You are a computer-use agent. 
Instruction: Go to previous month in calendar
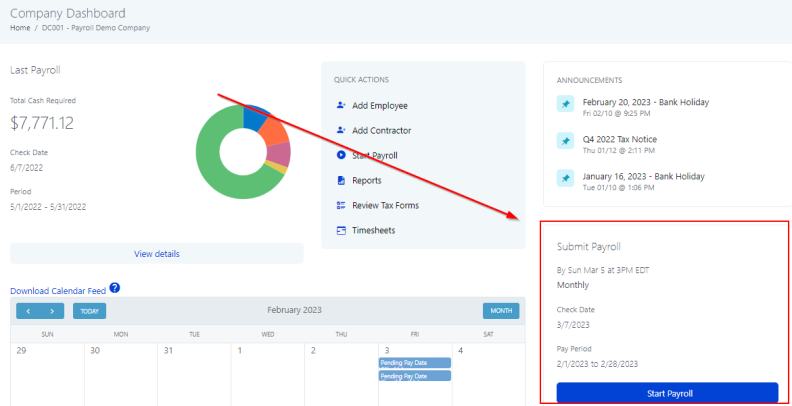tap(28, 311)
